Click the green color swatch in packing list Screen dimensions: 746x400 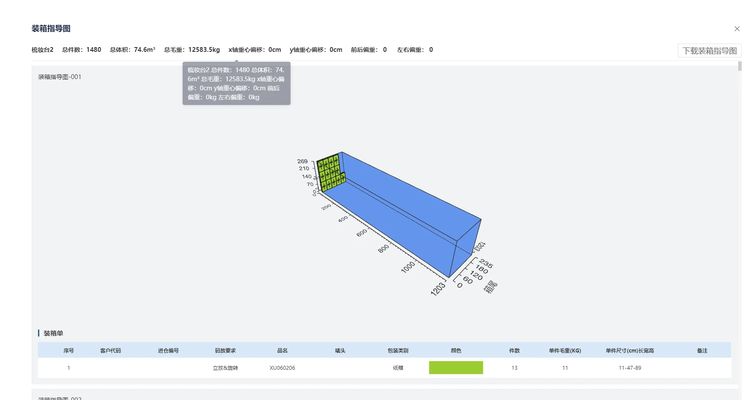click(455, 368)
